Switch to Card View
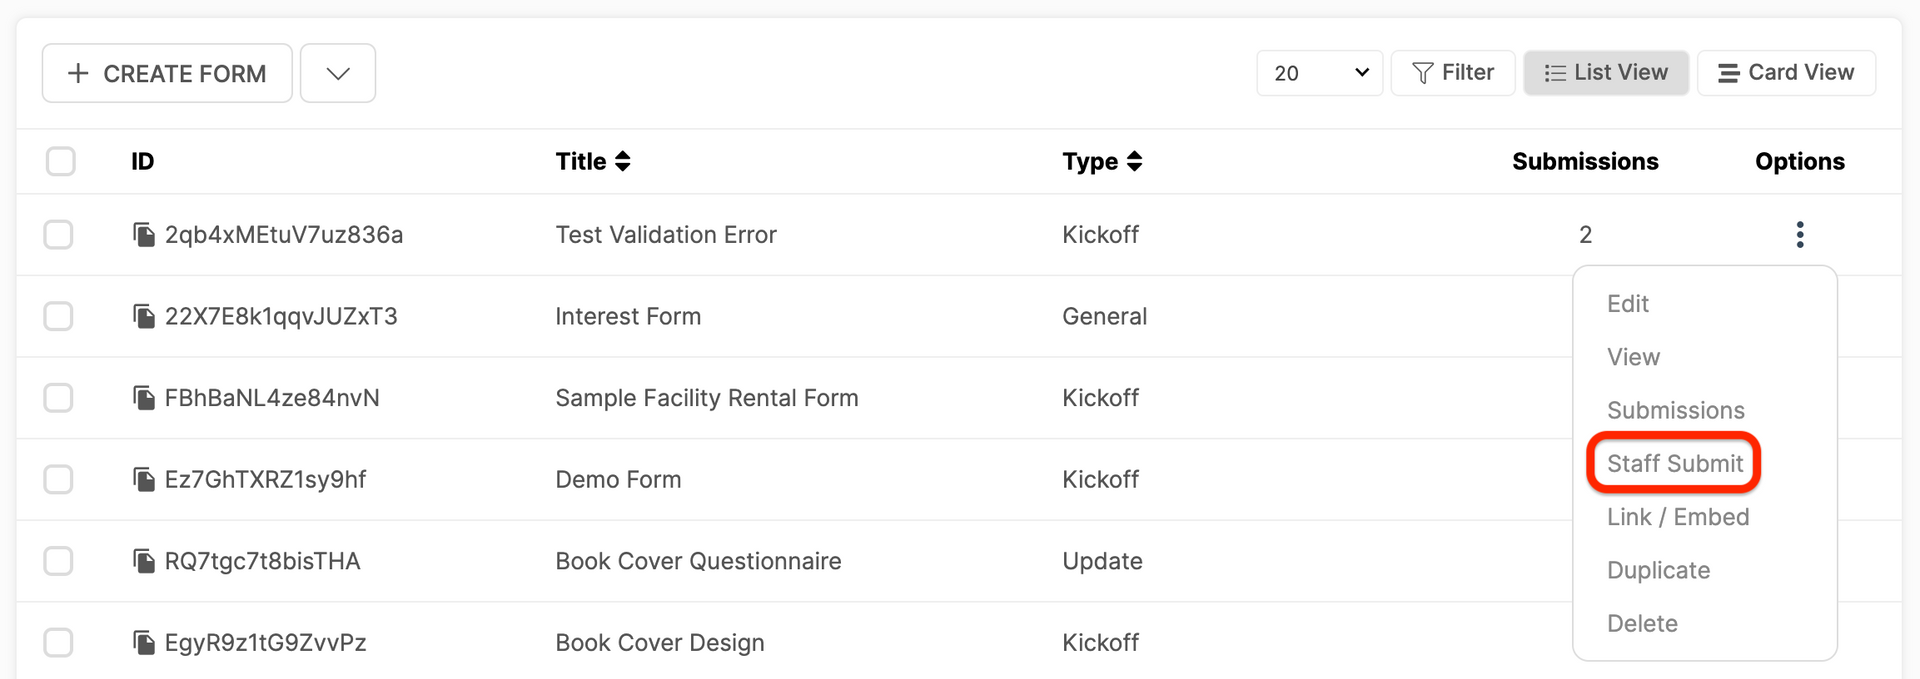The height and width of the screenshot is (679, 1920). point(1786,73)
